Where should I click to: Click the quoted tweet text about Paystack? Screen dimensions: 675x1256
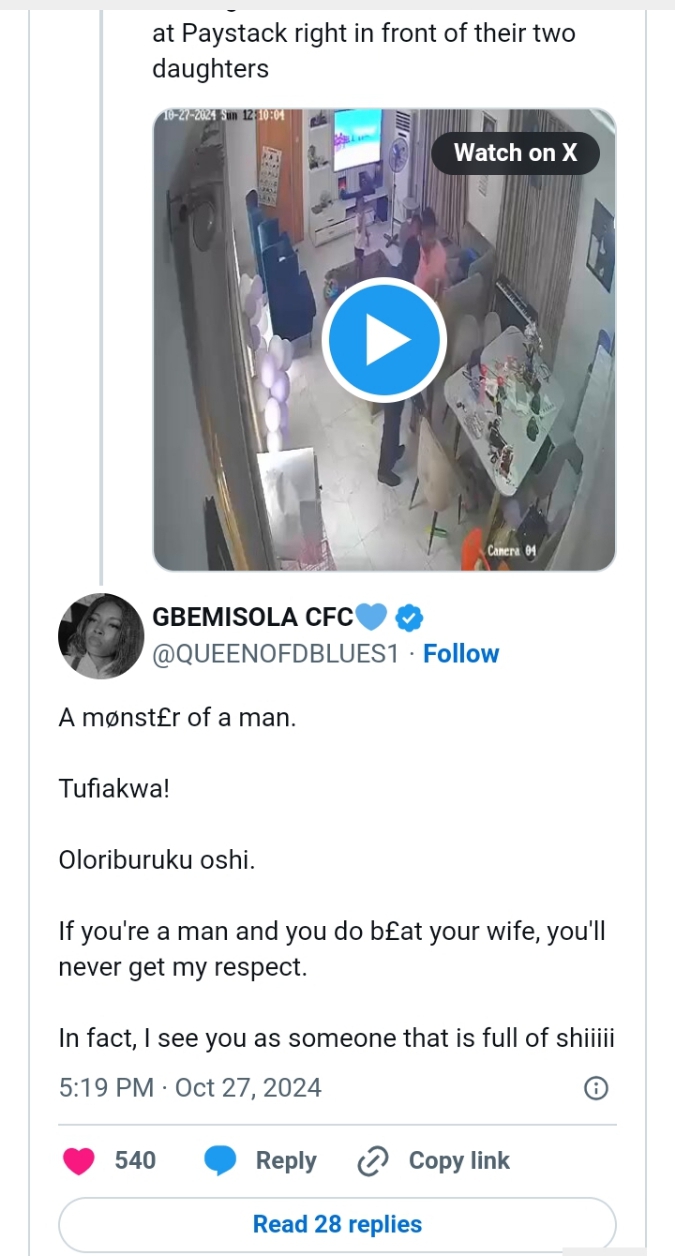pos(364,50)
